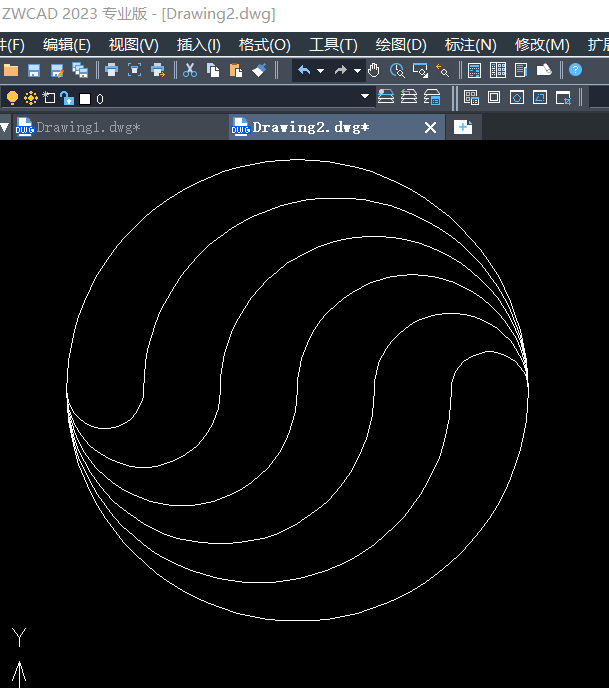Select the Cut scissors icon
609x688 pixels.
190,70
